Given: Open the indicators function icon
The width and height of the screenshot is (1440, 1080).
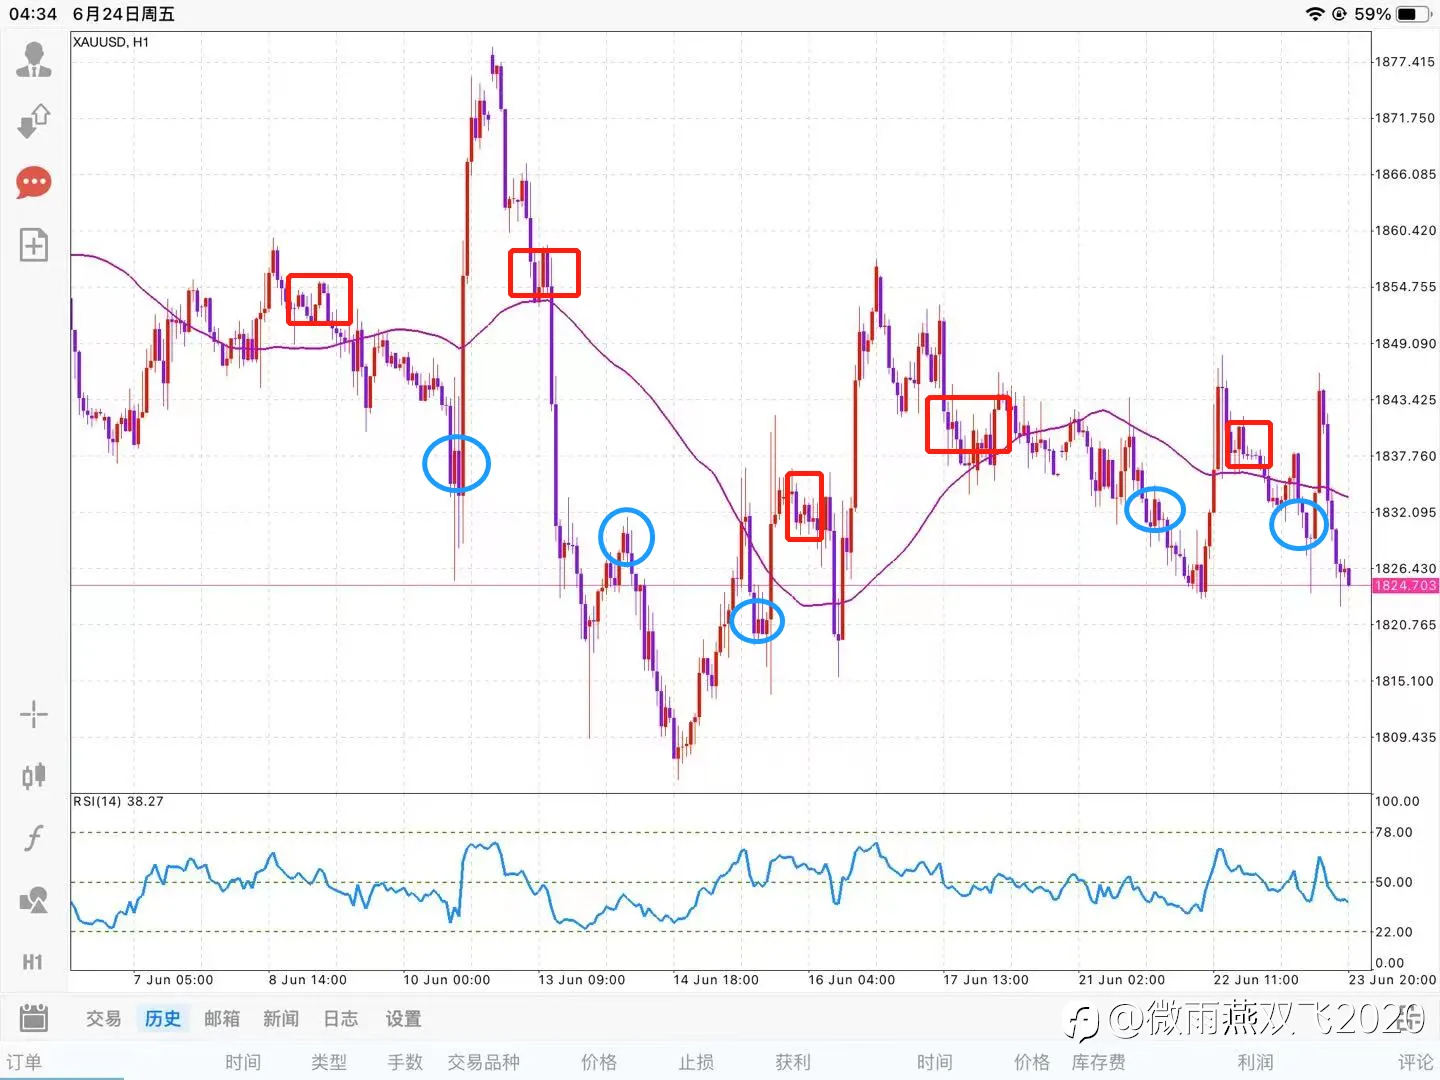Looking at the screenshot, I should (33, 838).
